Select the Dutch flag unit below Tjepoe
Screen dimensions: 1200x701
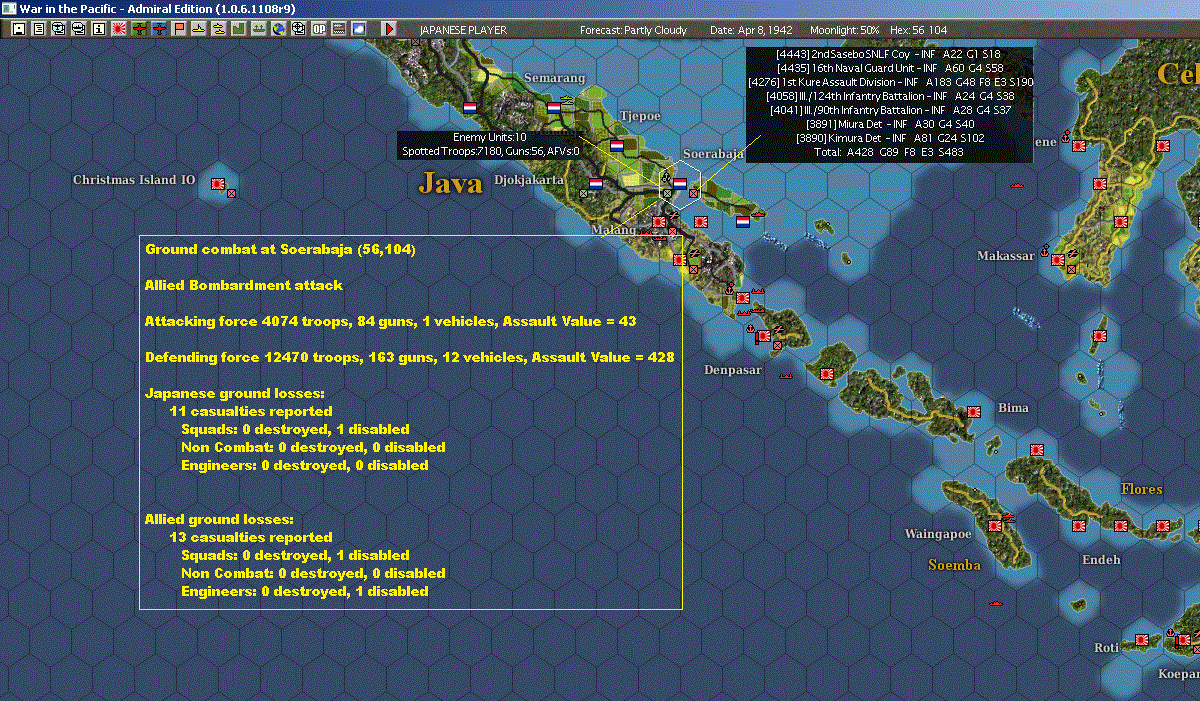coord(617,145)
